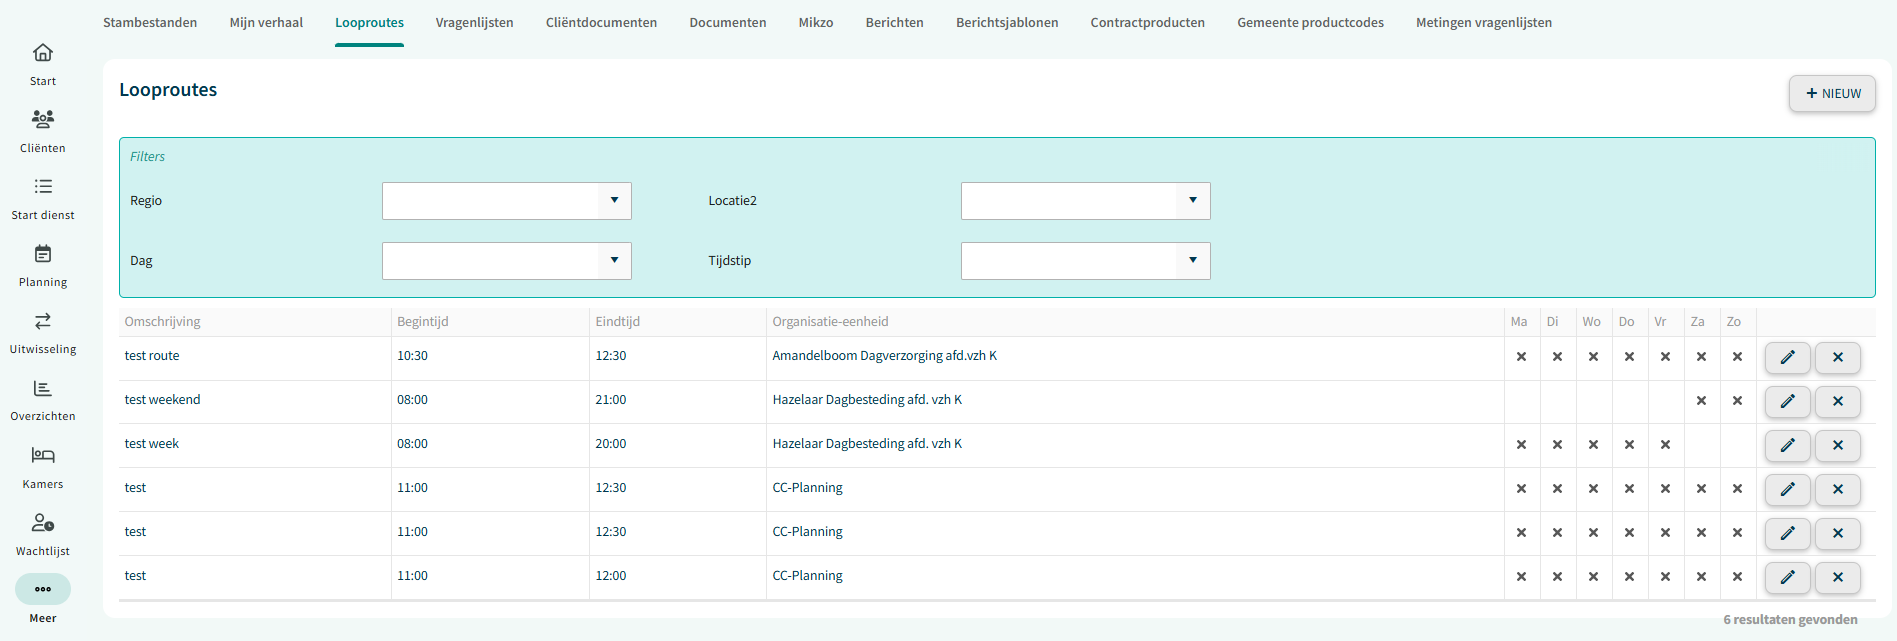
Task: Open Uitwisseling in the sidebar
Action: click(x=43, y=332)
